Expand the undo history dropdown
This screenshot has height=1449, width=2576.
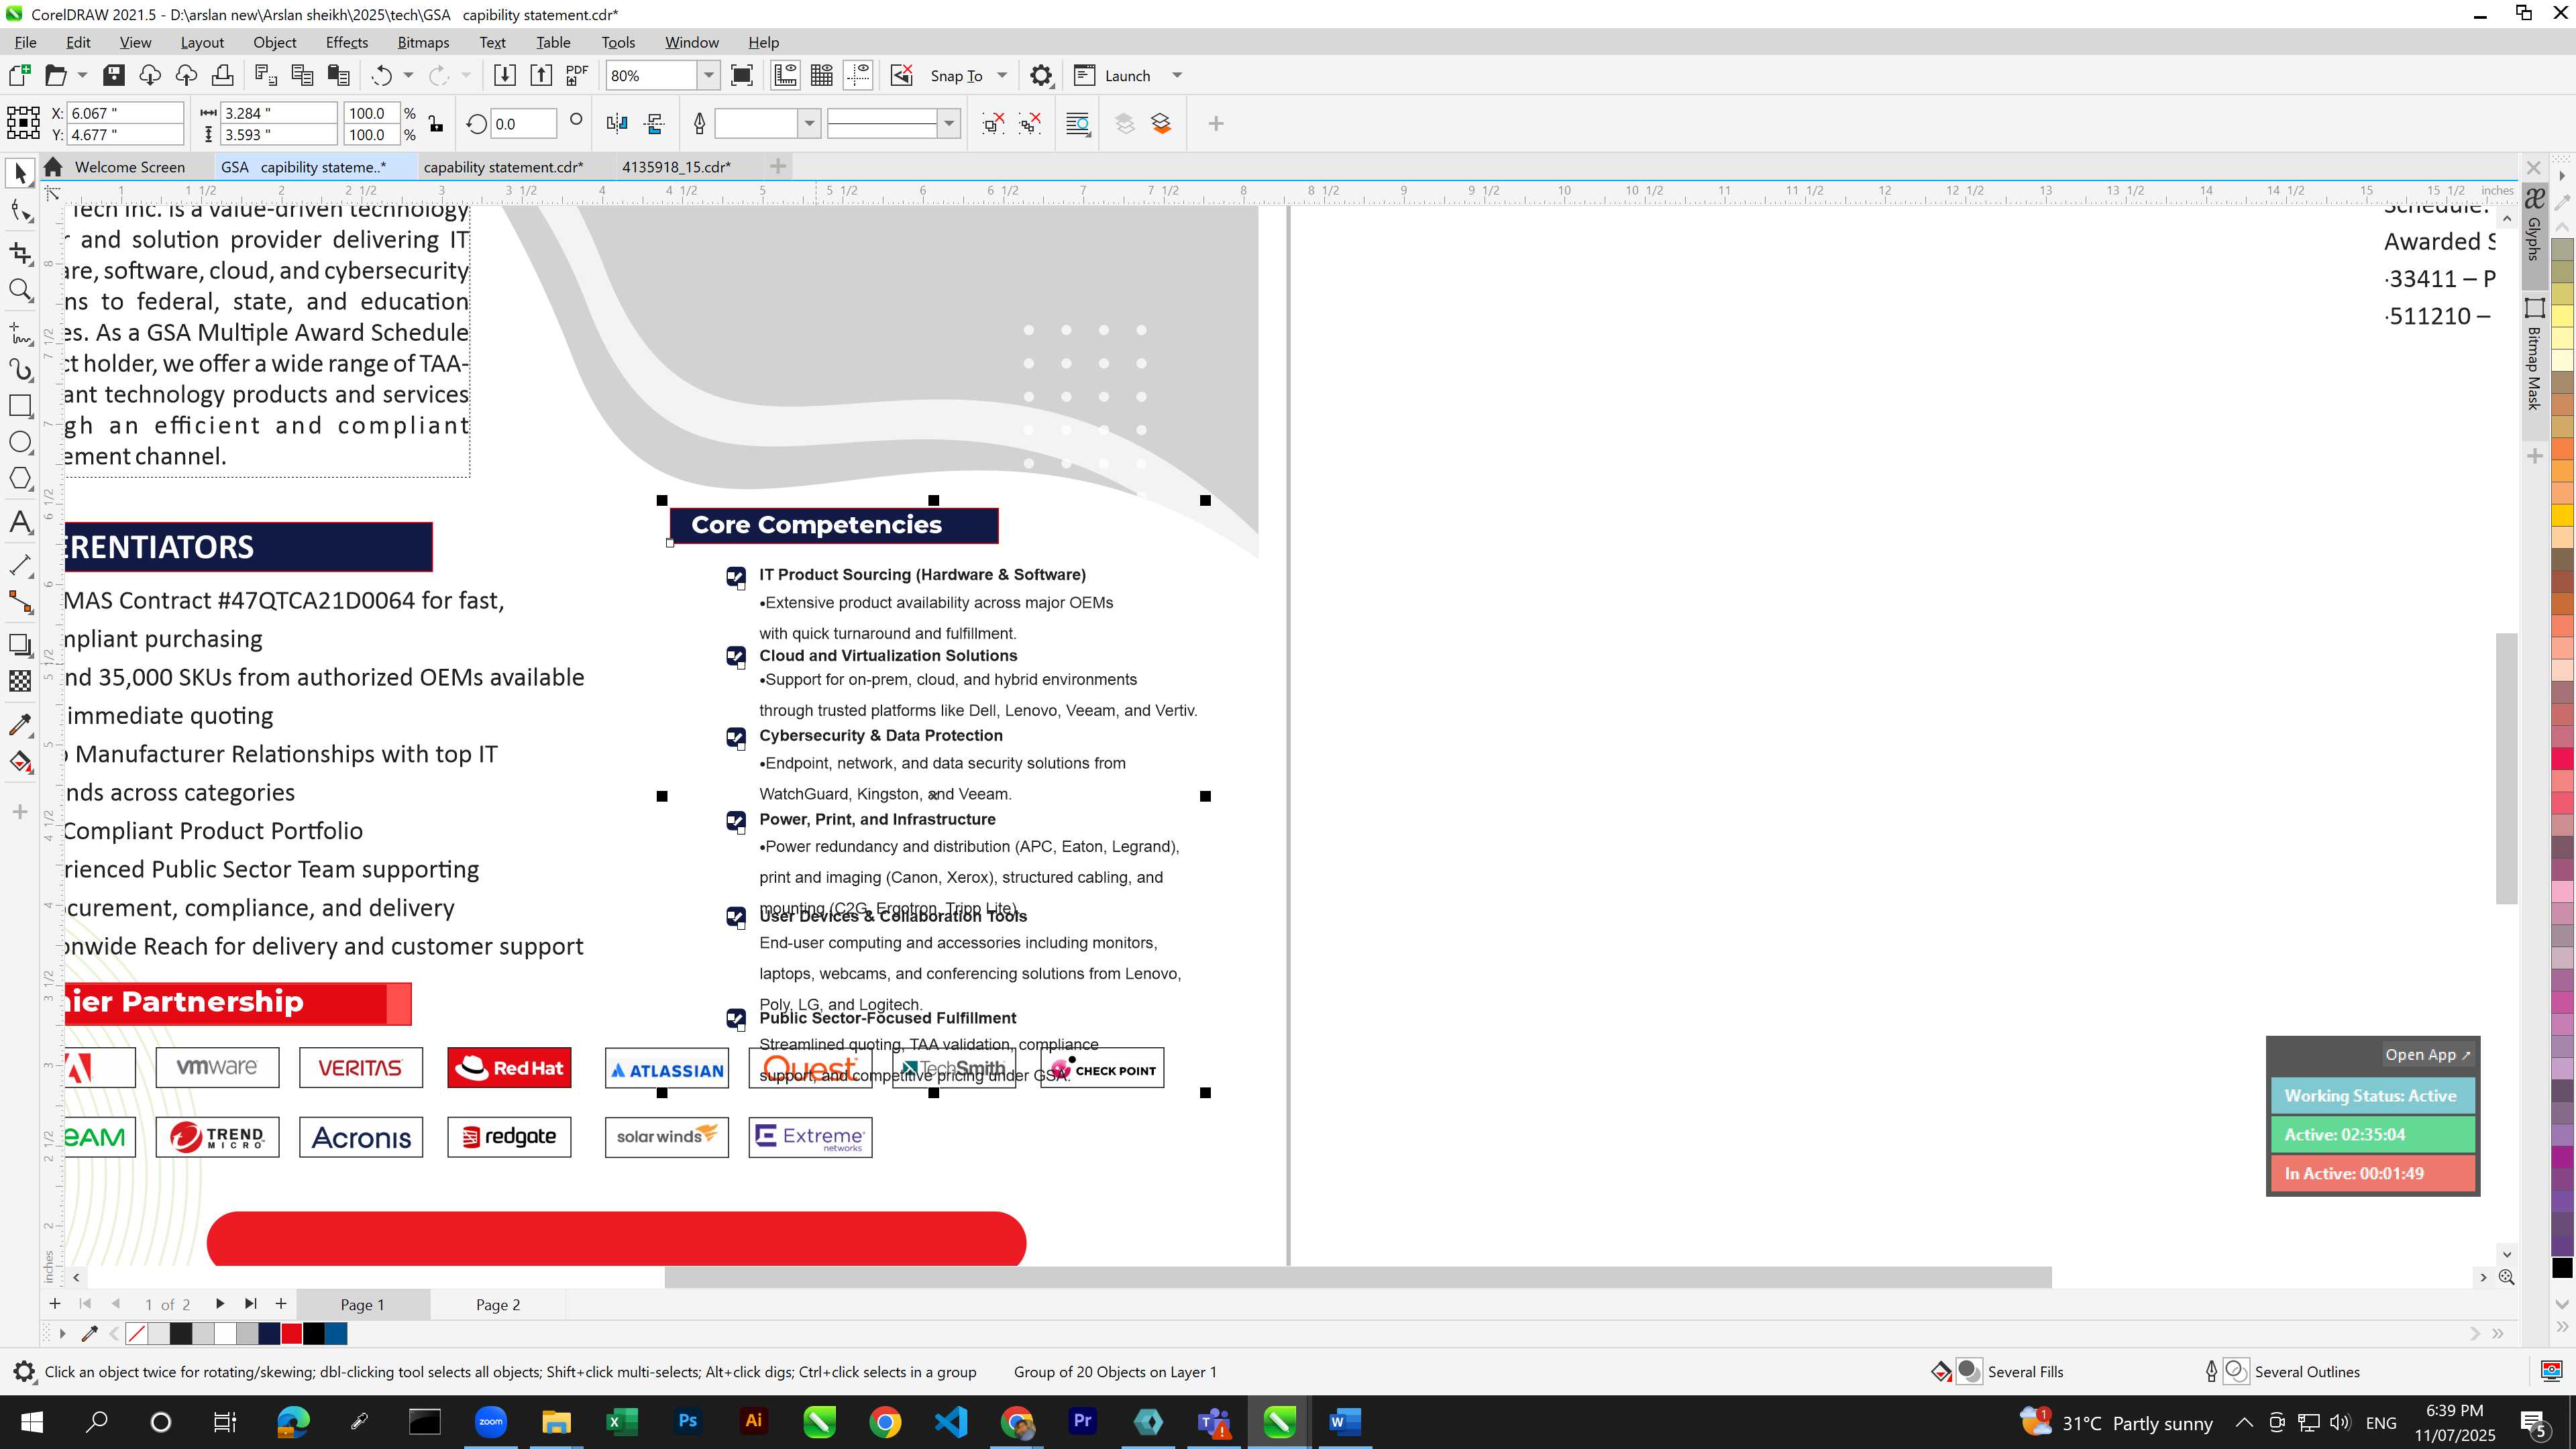pos(408,75)
